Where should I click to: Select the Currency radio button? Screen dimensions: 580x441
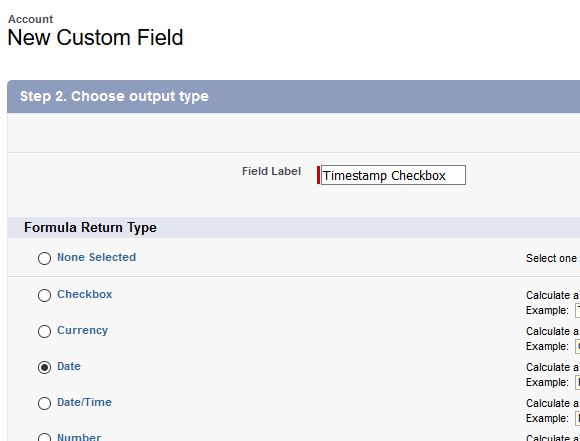tap(44, 331)
